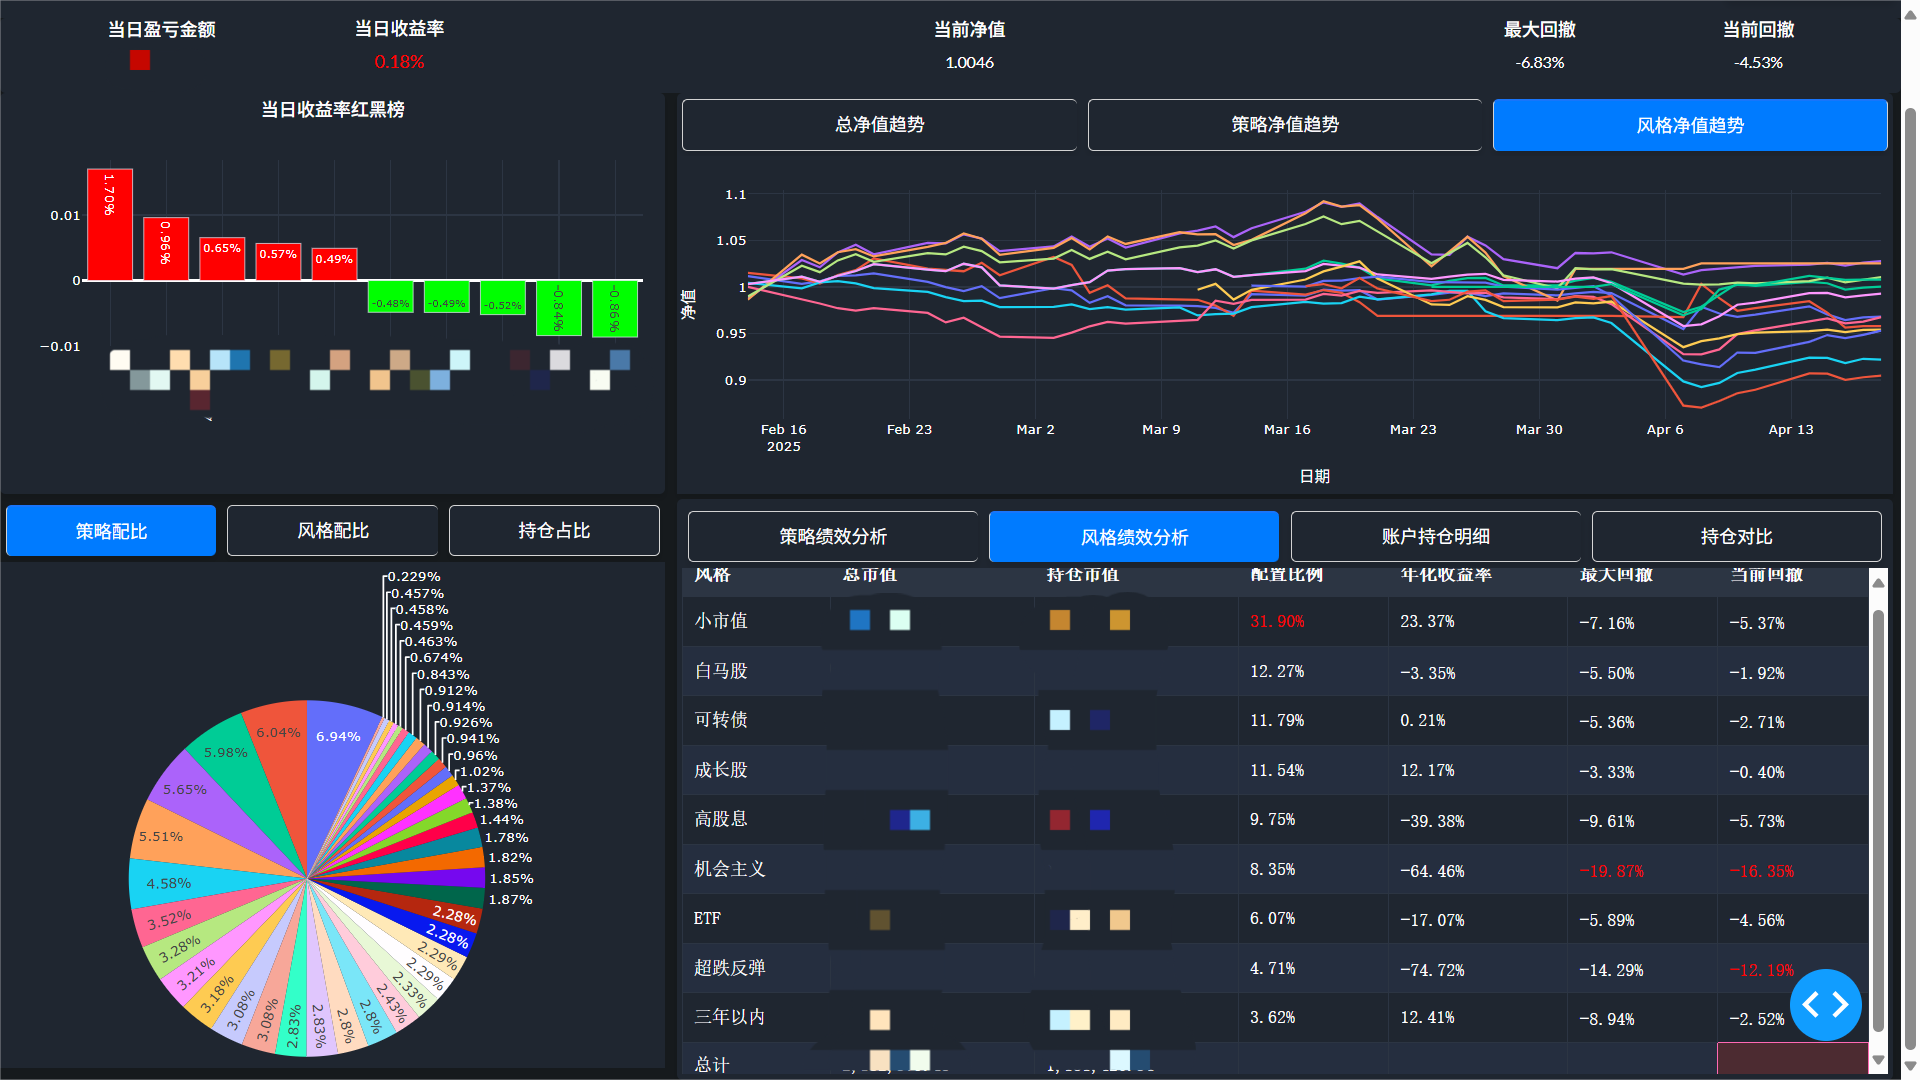Click the blue round code-arrows button
This screenshot has width=1920, height=1080.
tap(1825, 1004)
